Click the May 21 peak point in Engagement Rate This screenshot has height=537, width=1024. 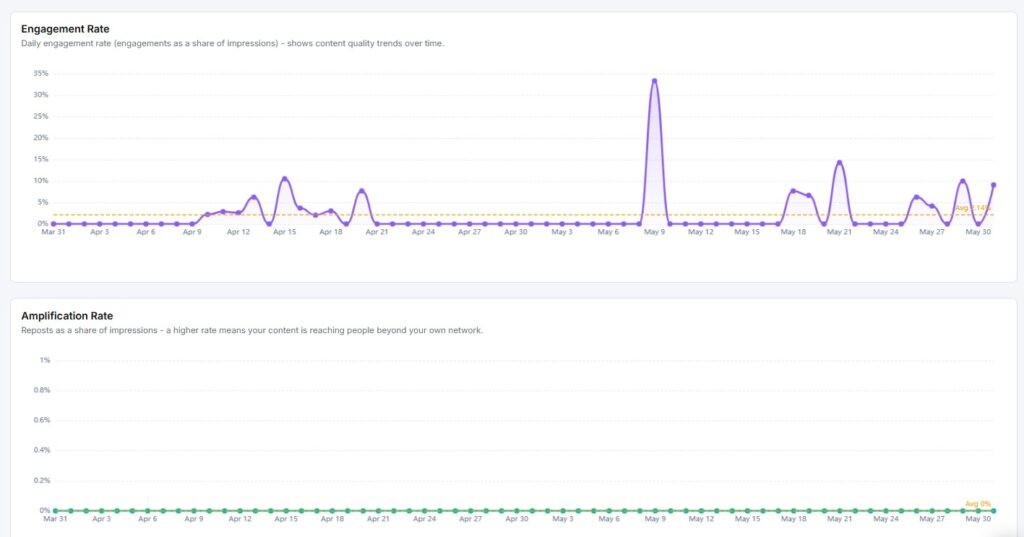839,162
